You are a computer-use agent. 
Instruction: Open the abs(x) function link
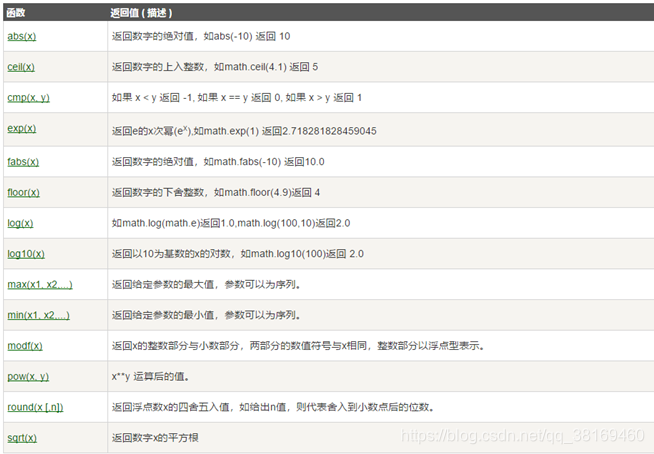point(22,36)
